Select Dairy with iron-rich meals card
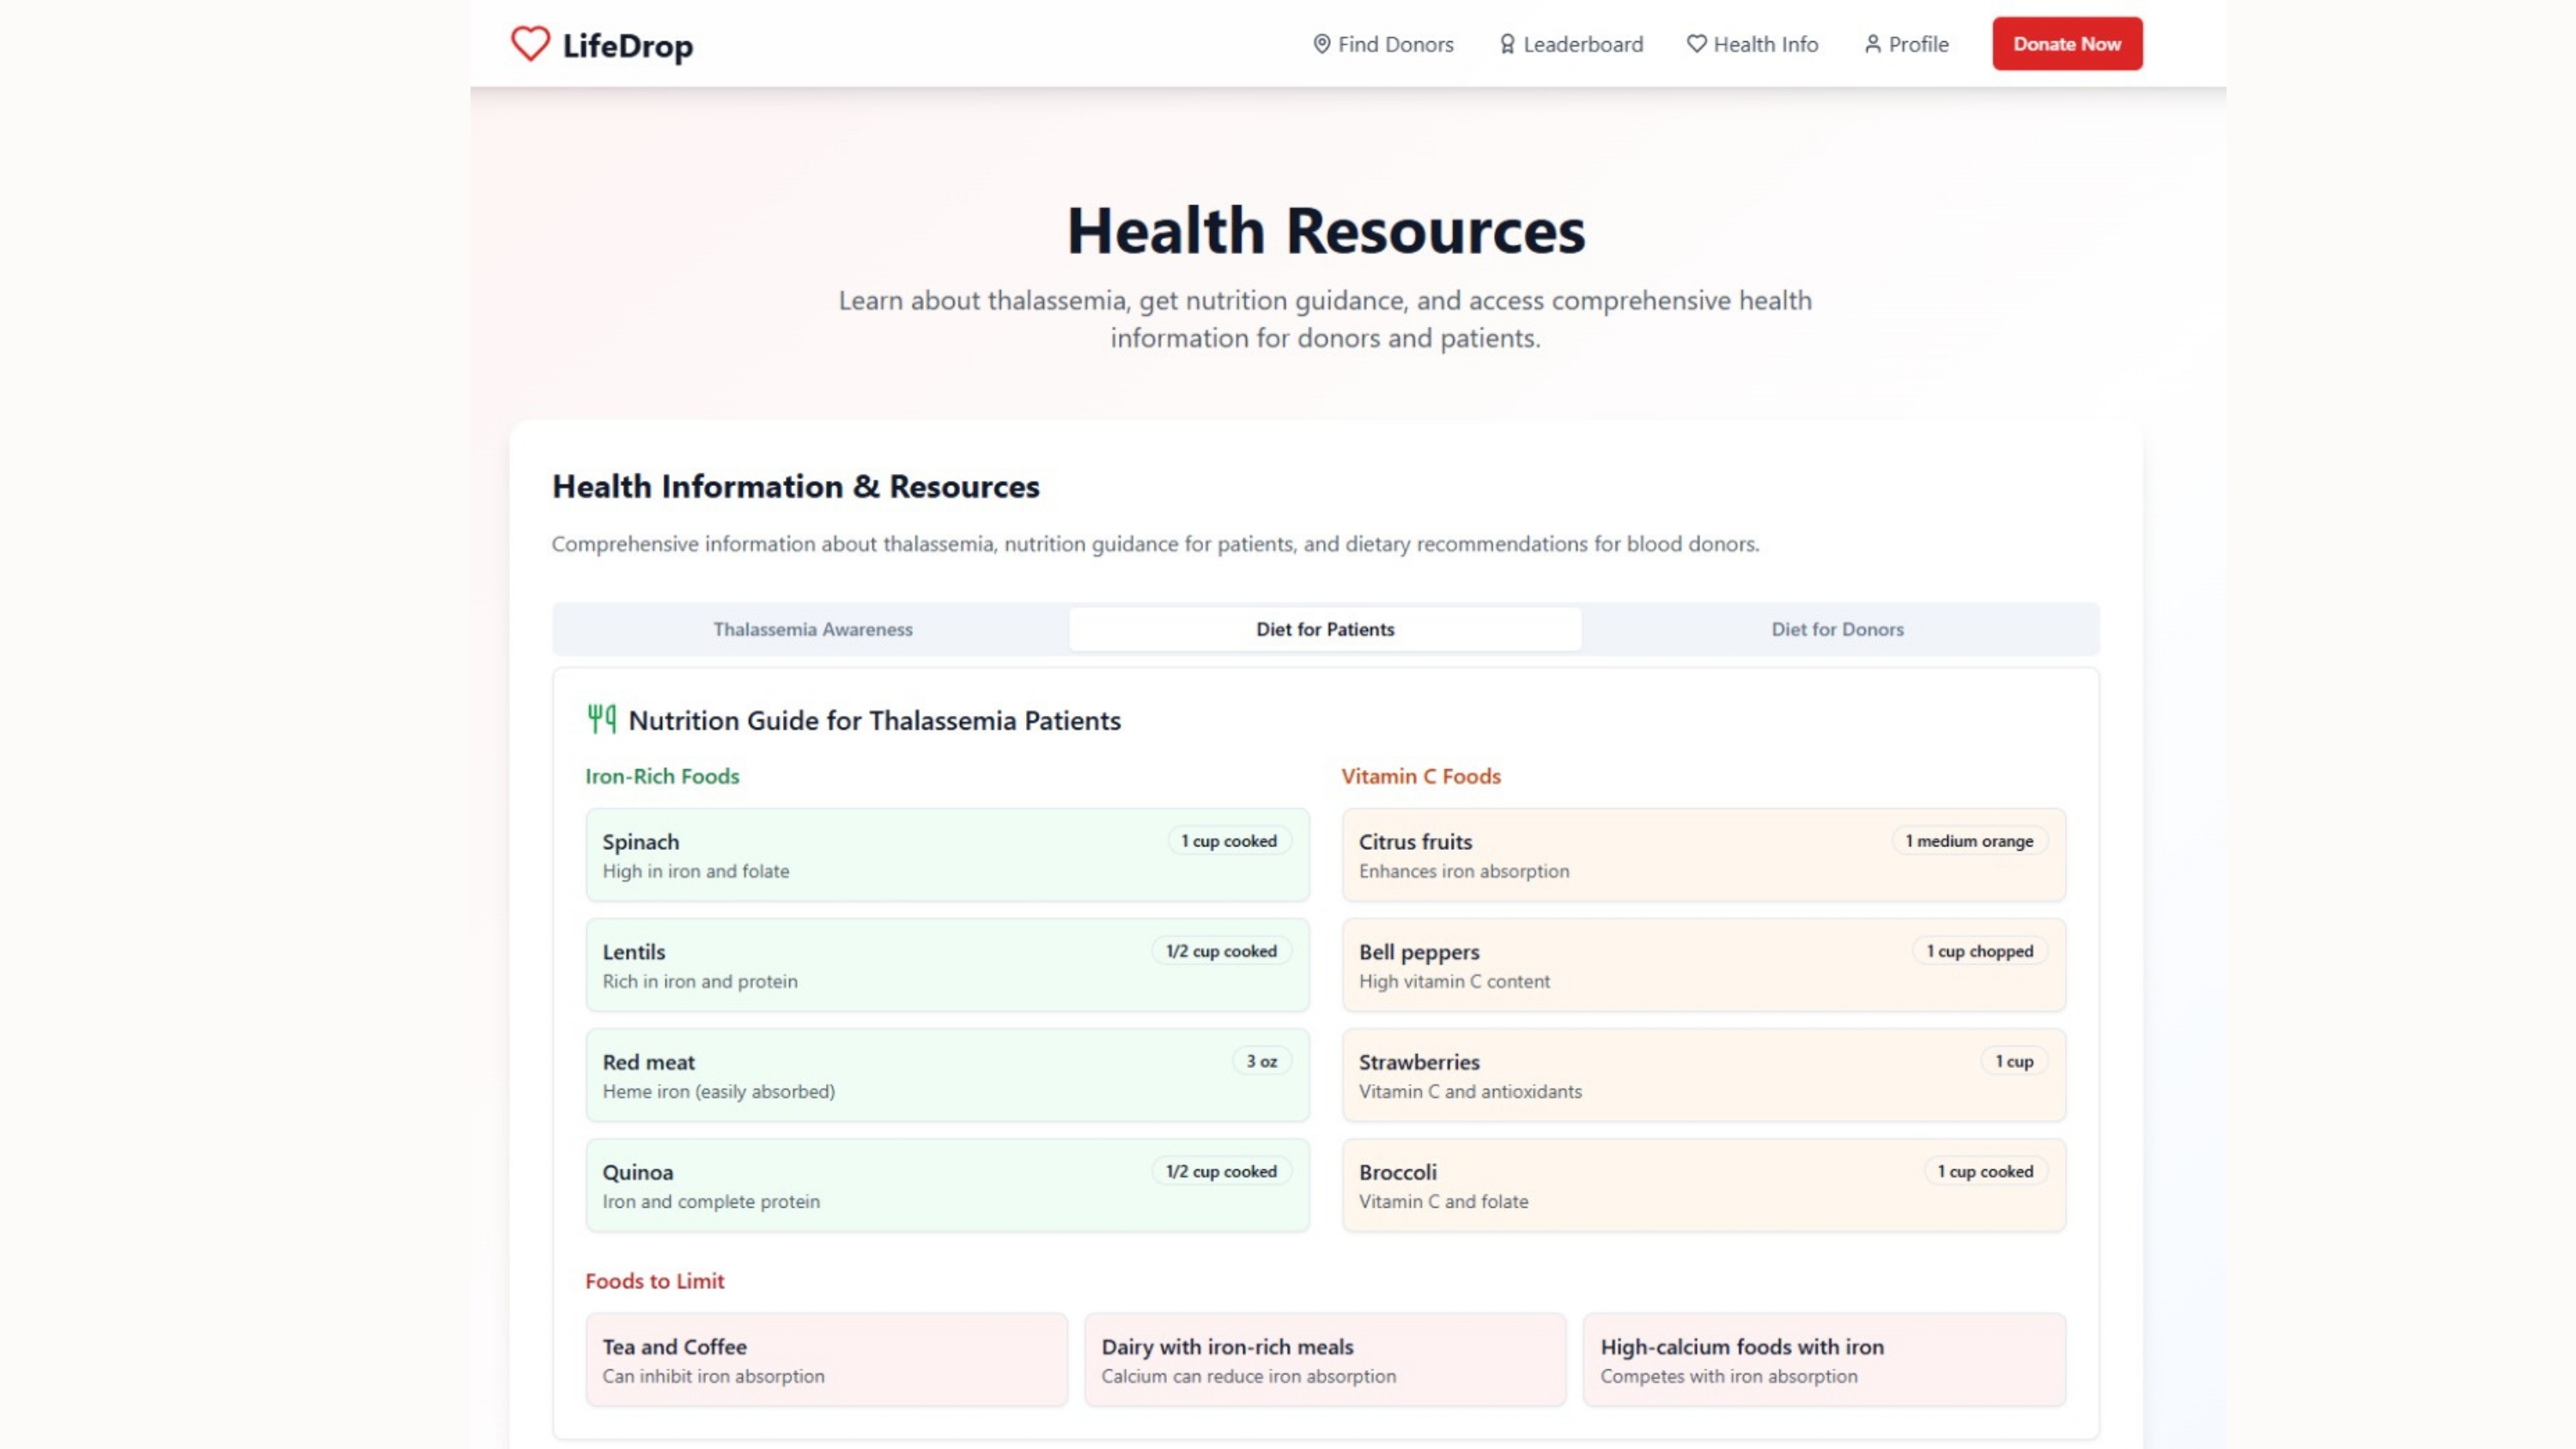 [1324, 1359]
